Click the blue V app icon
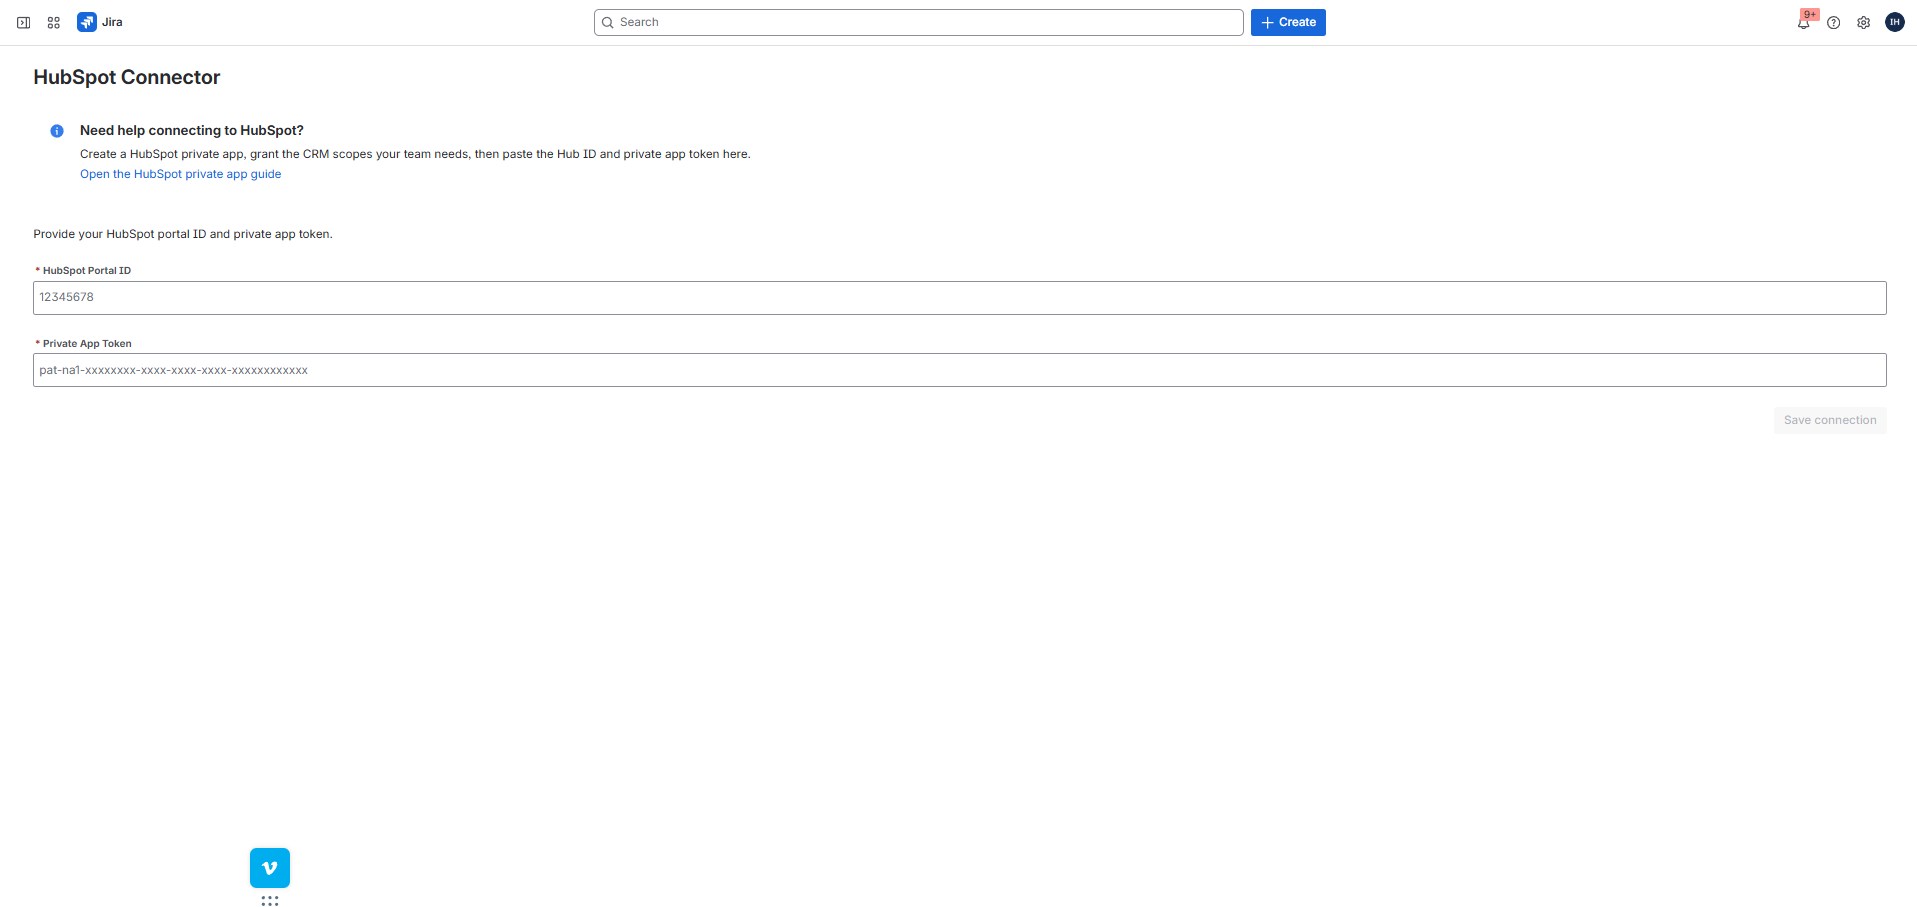Screen dimensions: 1917x907 click(269, 867)
